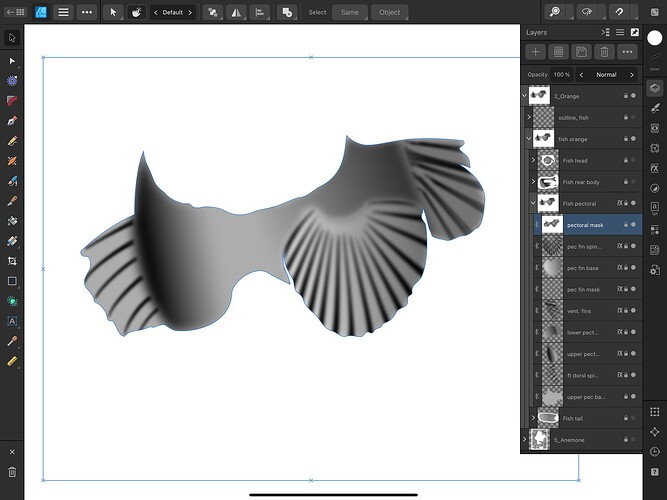Select the Contour tool
The image size is (667, 500).
[12, 80]
